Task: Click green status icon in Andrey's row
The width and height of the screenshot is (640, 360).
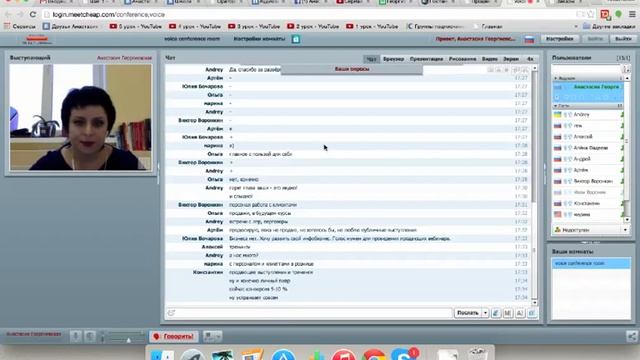Action: 622,115
